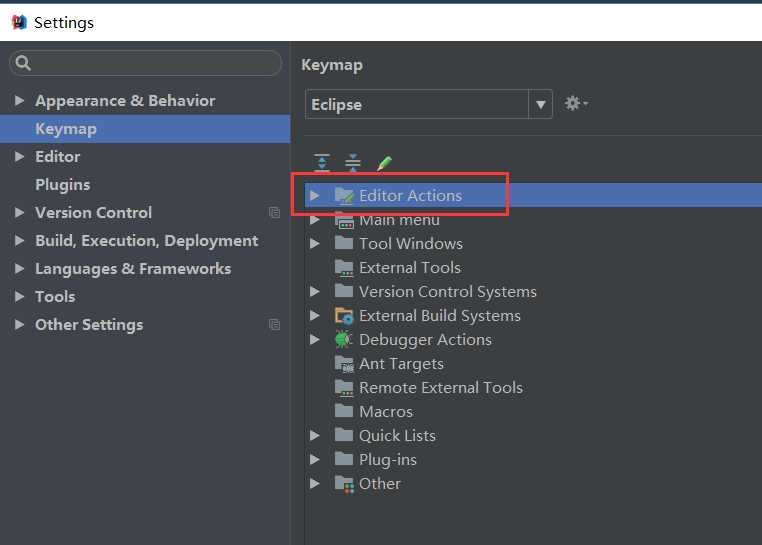Open Appearance & Behavior settings

click(125, 101)
